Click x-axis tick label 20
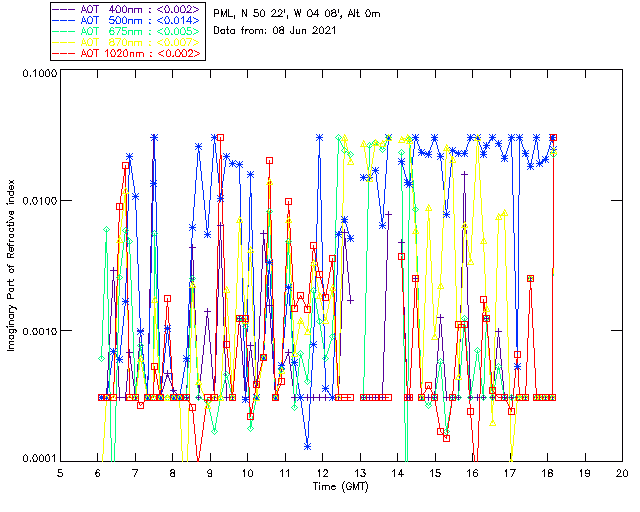Screen dimensions: 640x512 point(622,473)
